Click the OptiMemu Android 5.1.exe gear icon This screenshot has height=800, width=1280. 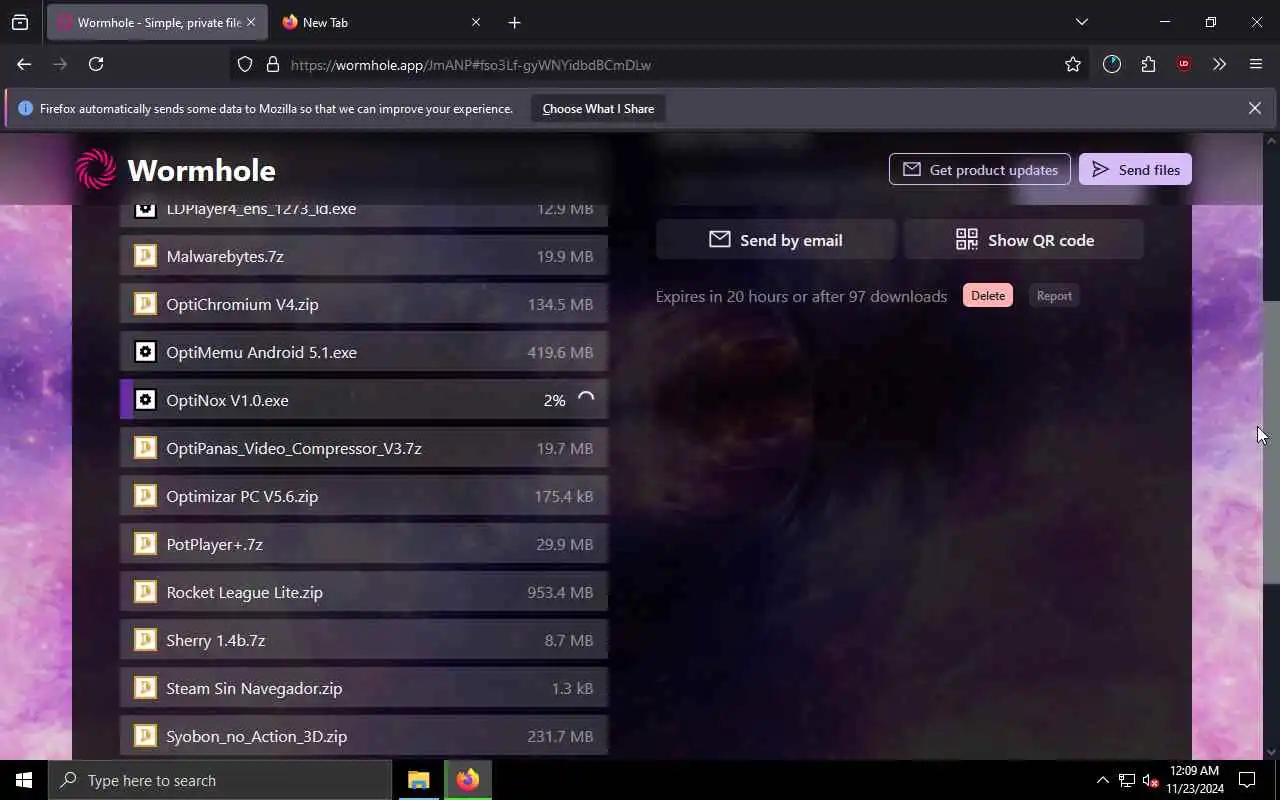coord(145,352)
